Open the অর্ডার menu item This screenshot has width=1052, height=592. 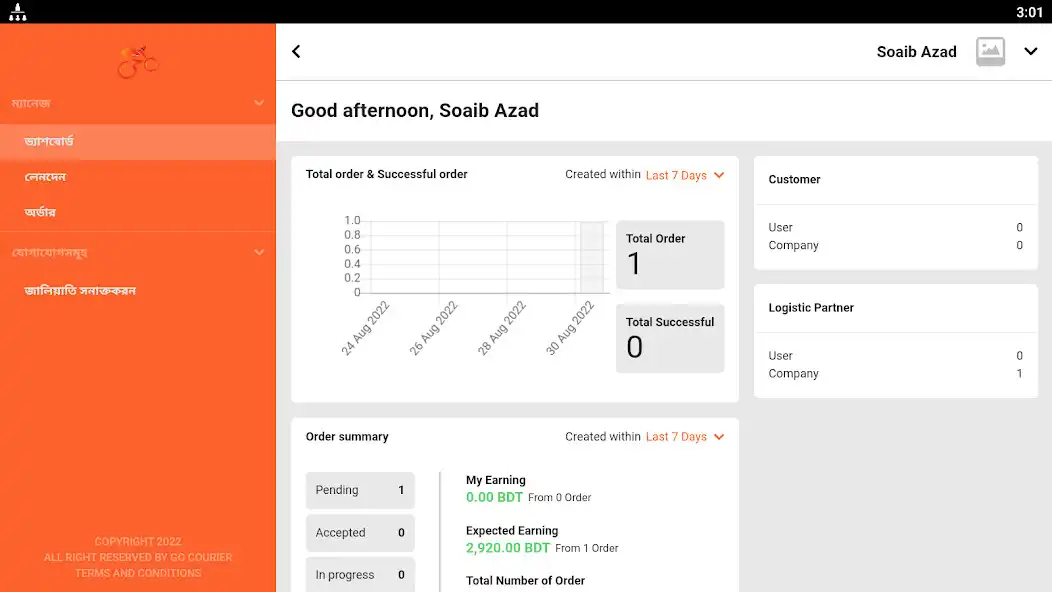pos(138,212)
